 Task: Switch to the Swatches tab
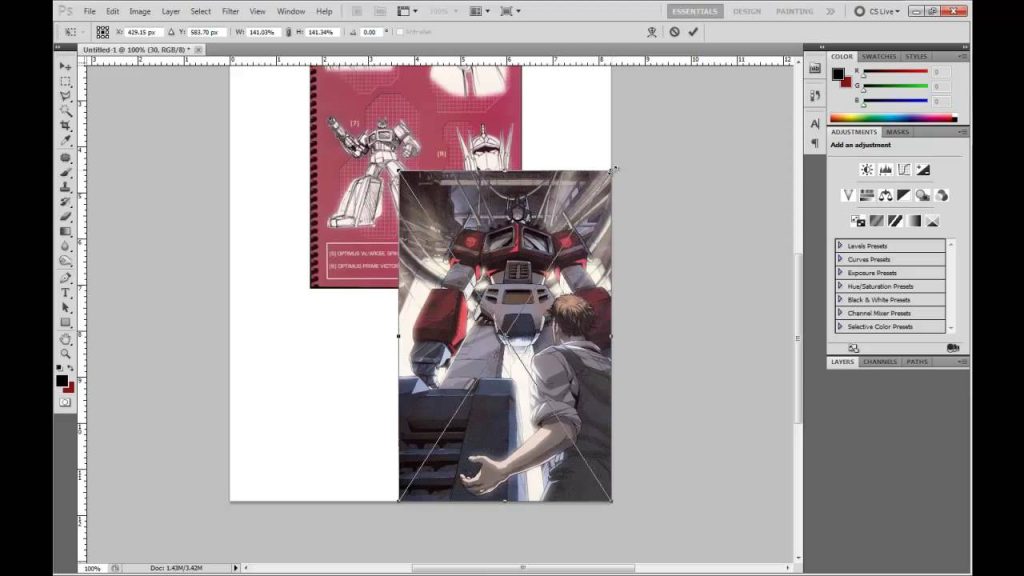[878, 56]
